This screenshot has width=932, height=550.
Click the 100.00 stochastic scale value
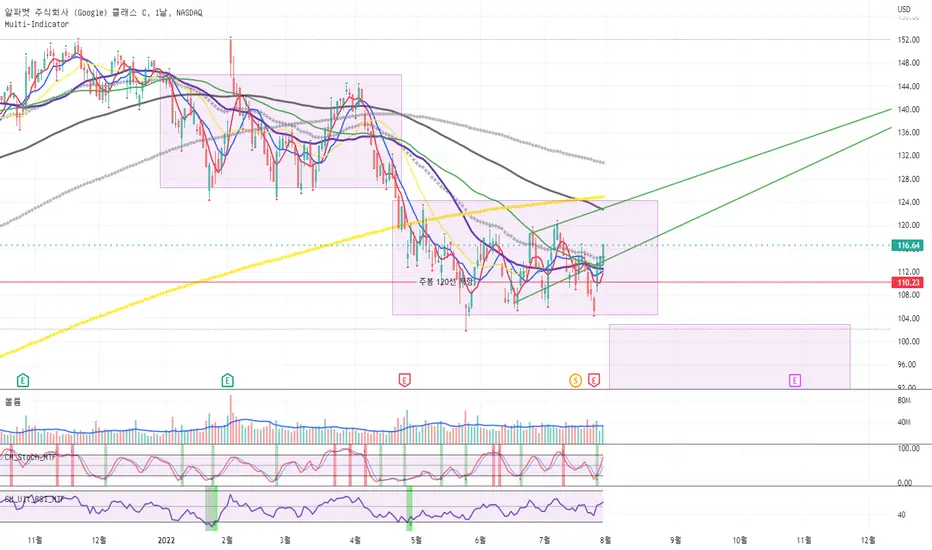(909, 449)
